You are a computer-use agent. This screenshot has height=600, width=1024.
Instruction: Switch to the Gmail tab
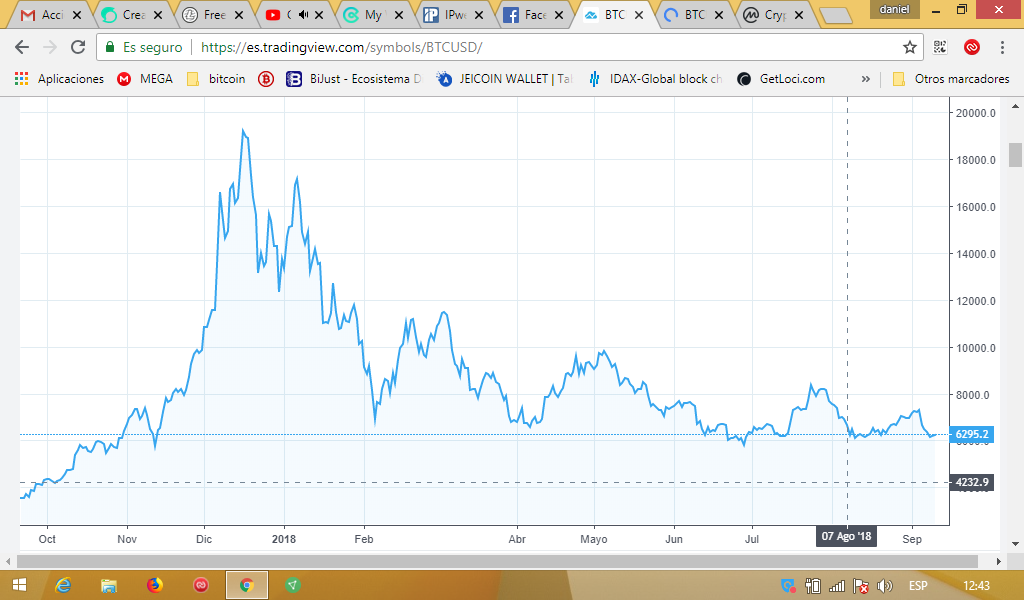[x=52, y=14]
